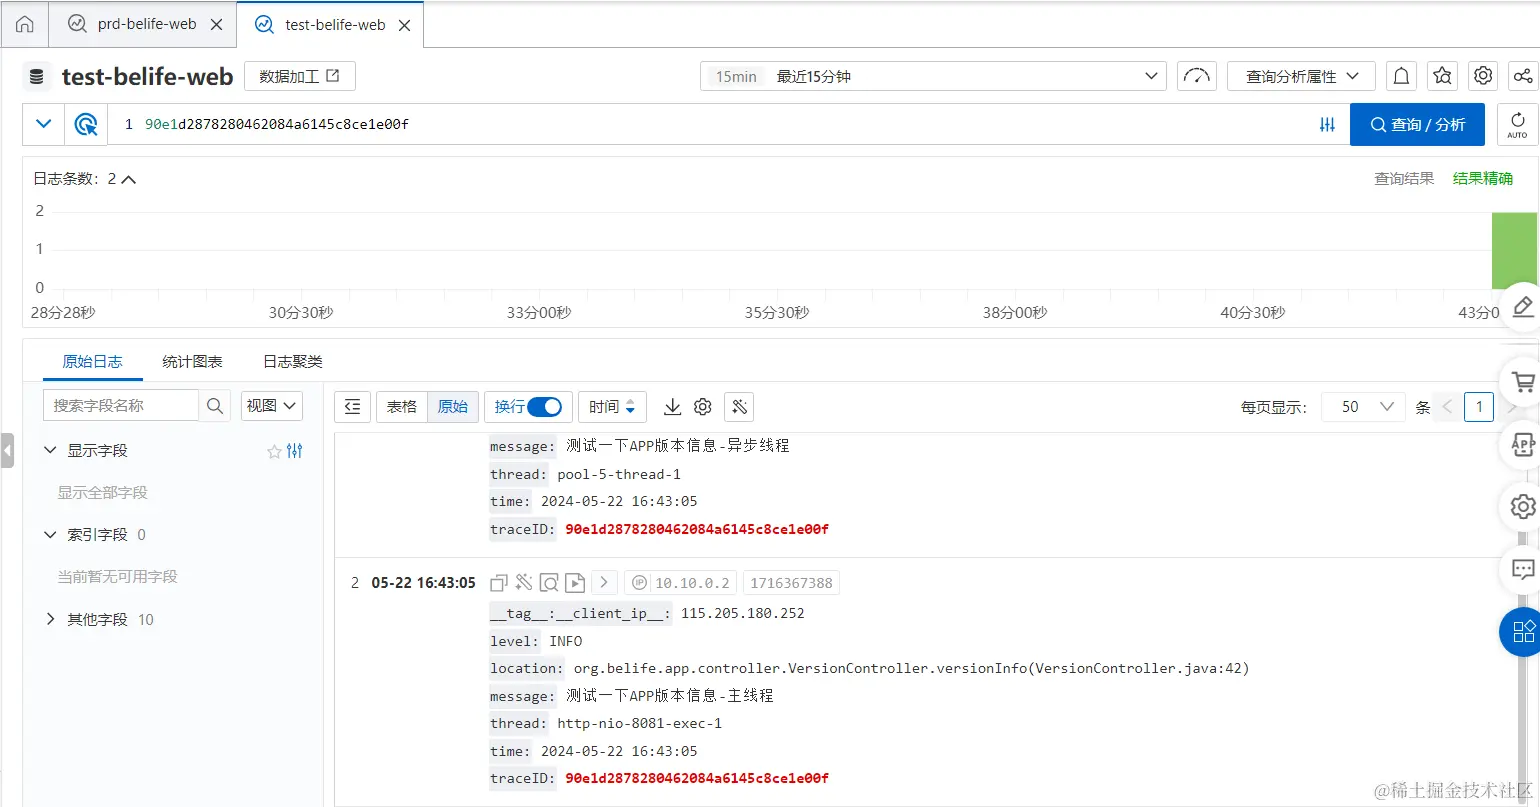This screenshot has width=1540, height=807.
Task: Go to previous results page
Action: coord(1446,406)
